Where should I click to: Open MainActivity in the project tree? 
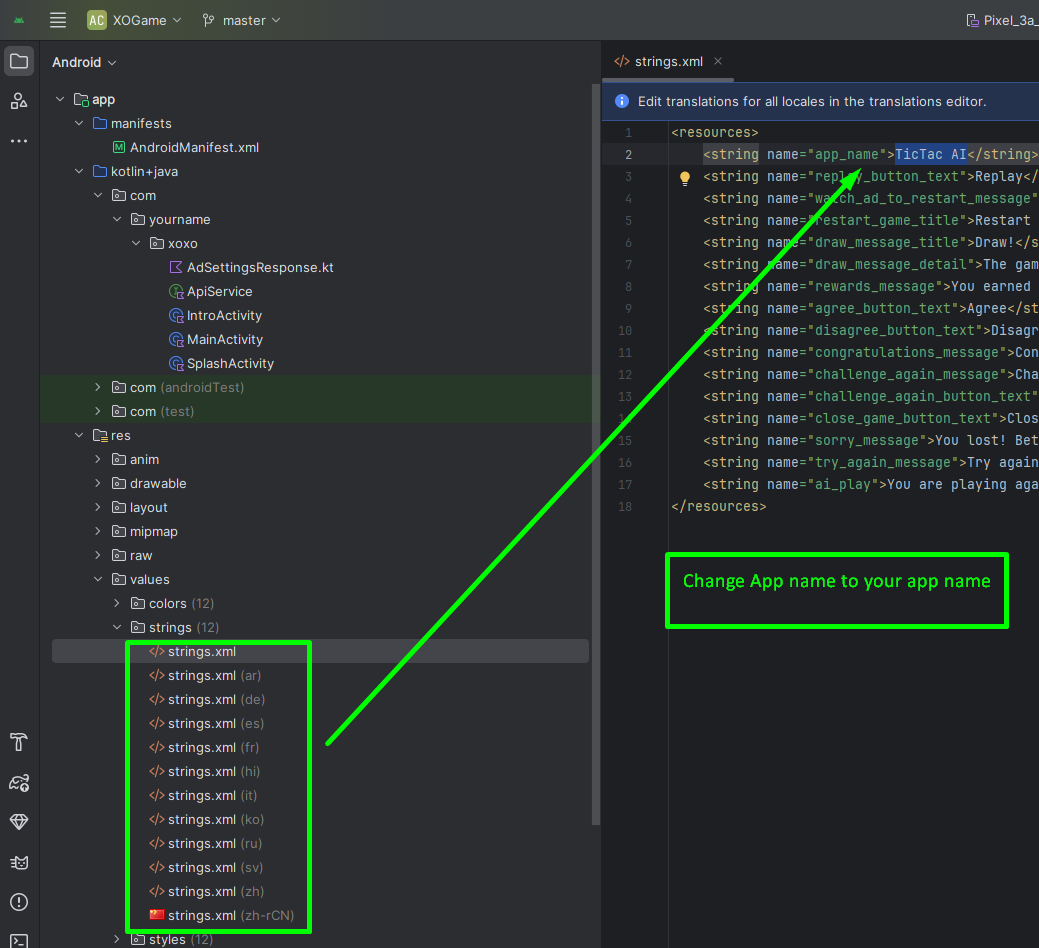pyautogui.click(x=224, y=339)
